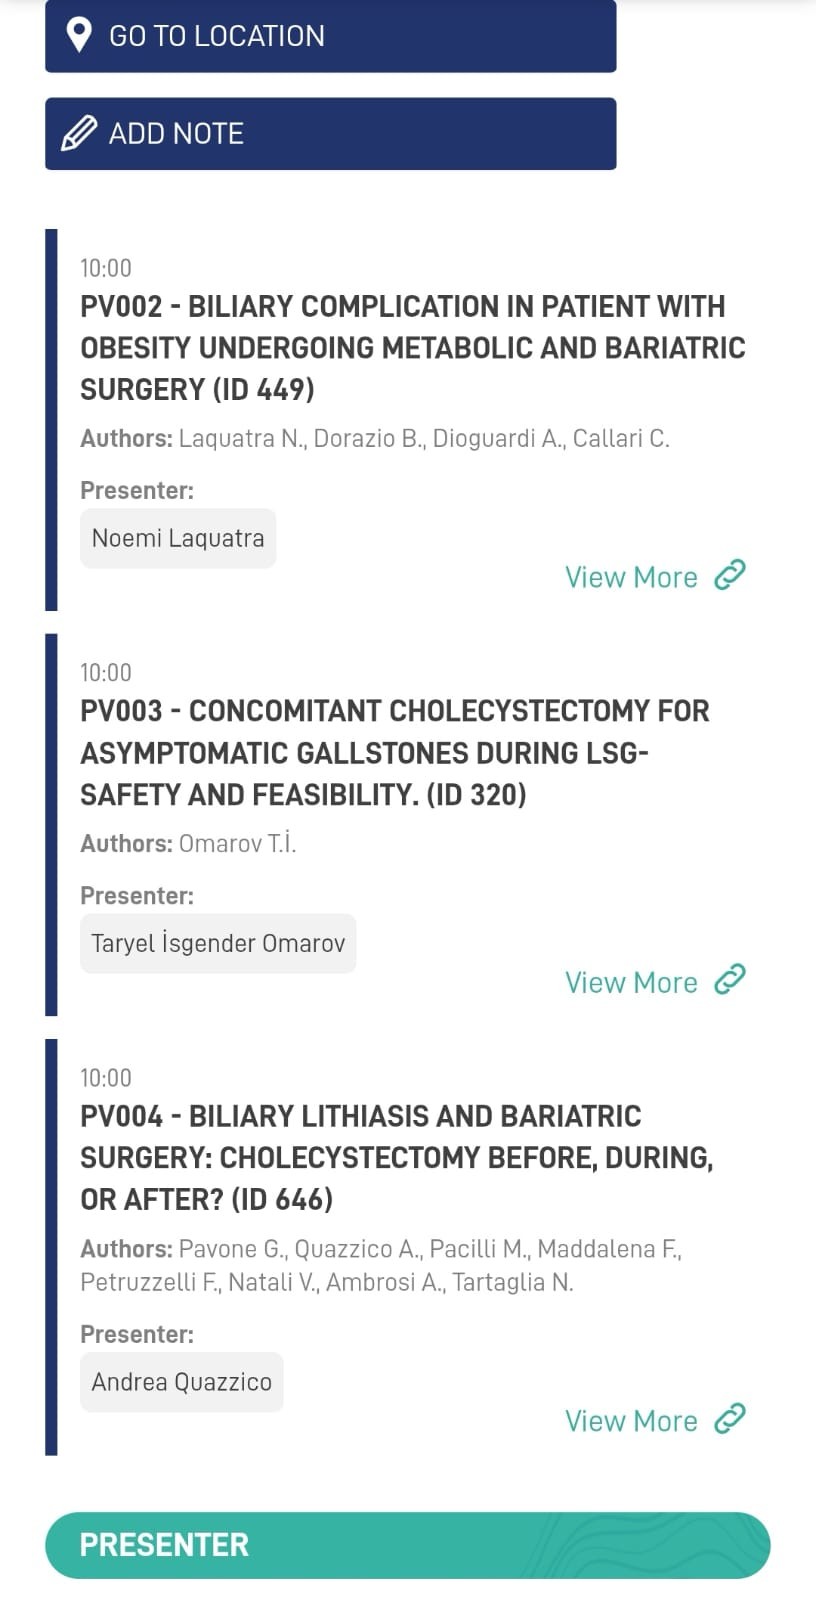This screenshot has width=816, height=1600.
Task: Click the PV004 authors list
Action: point(380,1265)
